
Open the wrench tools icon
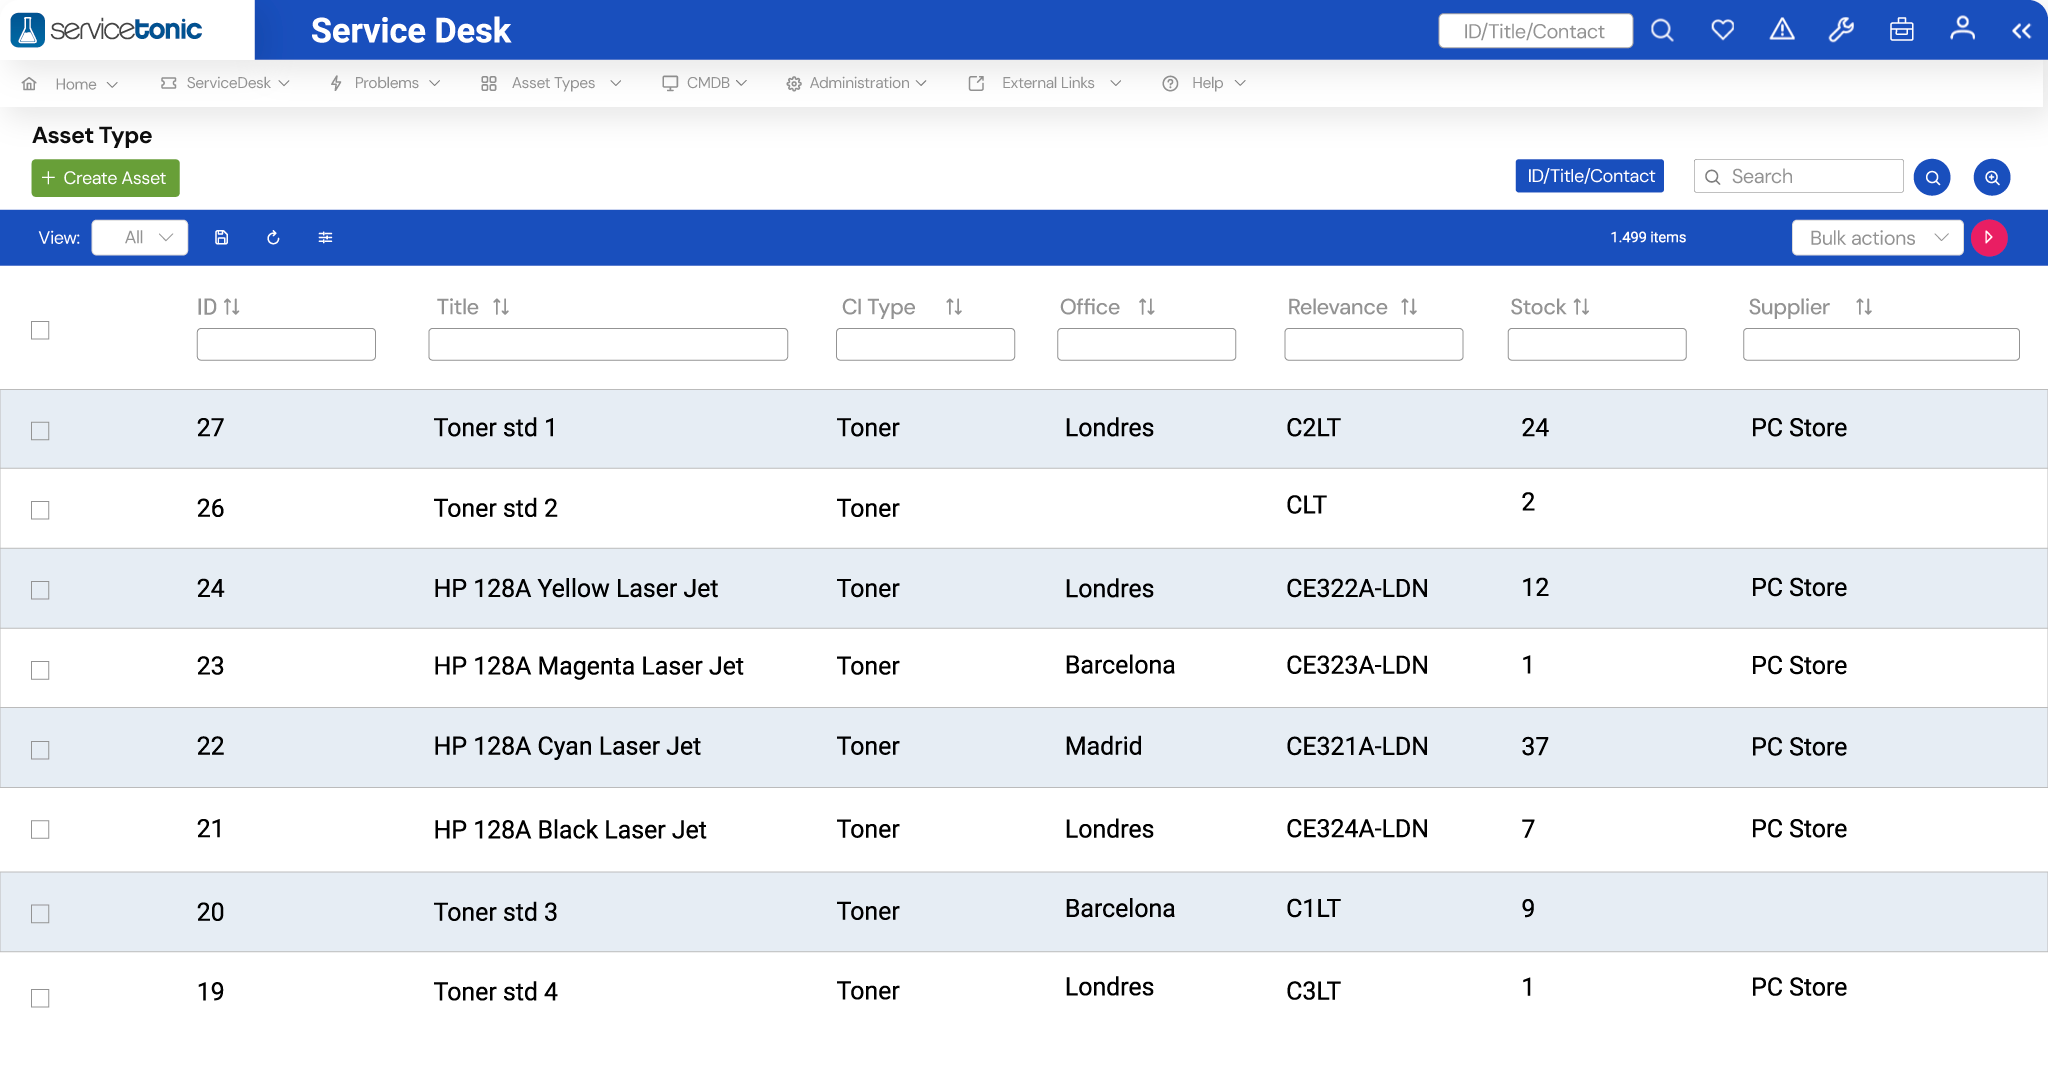click(1841, 30)
